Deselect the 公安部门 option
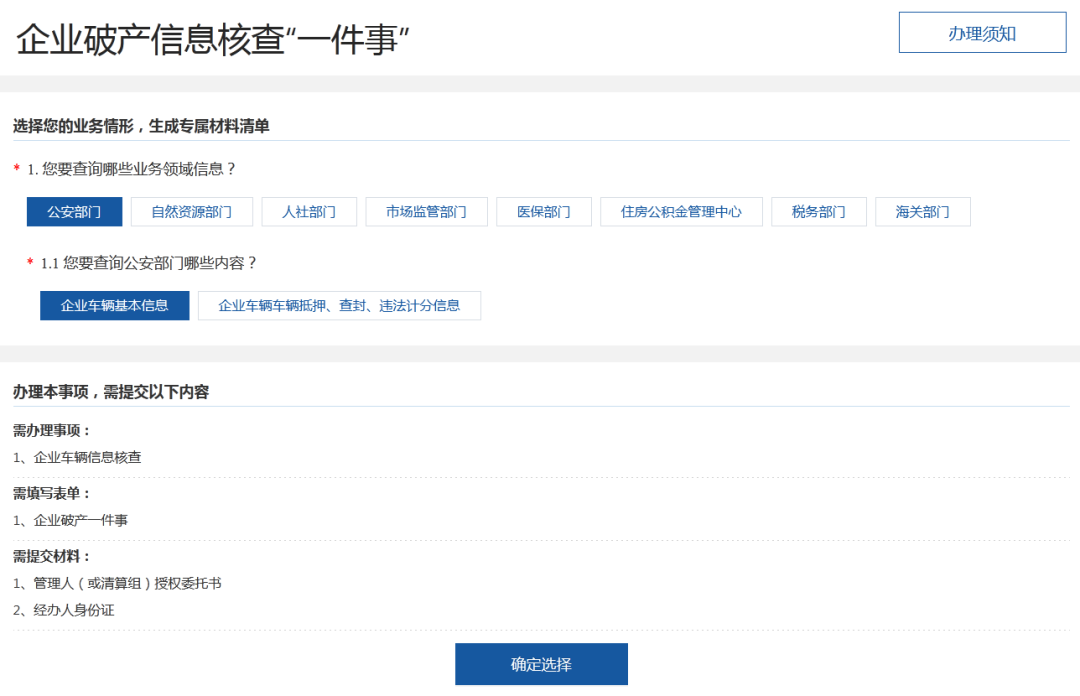1080x696 pixels. pos(74,212)
